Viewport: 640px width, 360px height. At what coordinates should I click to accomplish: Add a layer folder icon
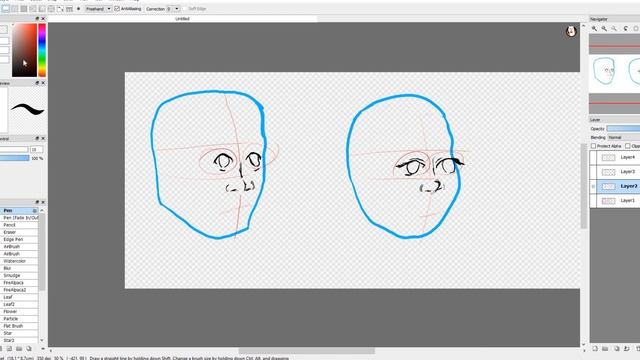click(605, 349)
